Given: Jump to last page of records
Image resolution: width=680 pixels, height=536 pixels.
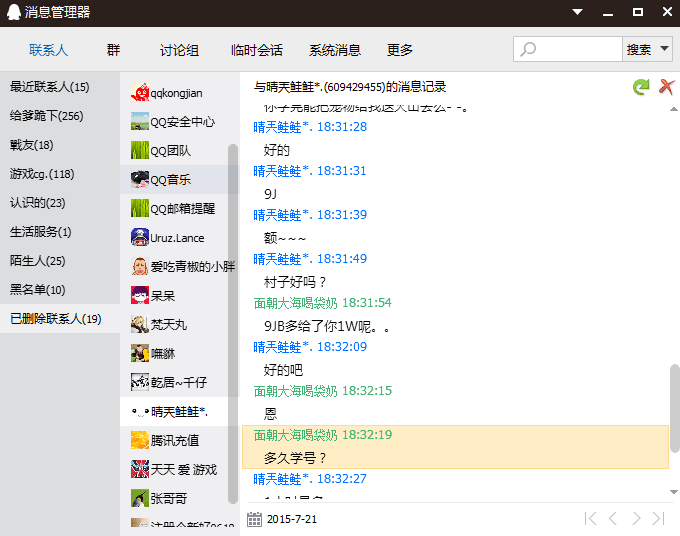Looking at the screenshot, I should (658, 518).
